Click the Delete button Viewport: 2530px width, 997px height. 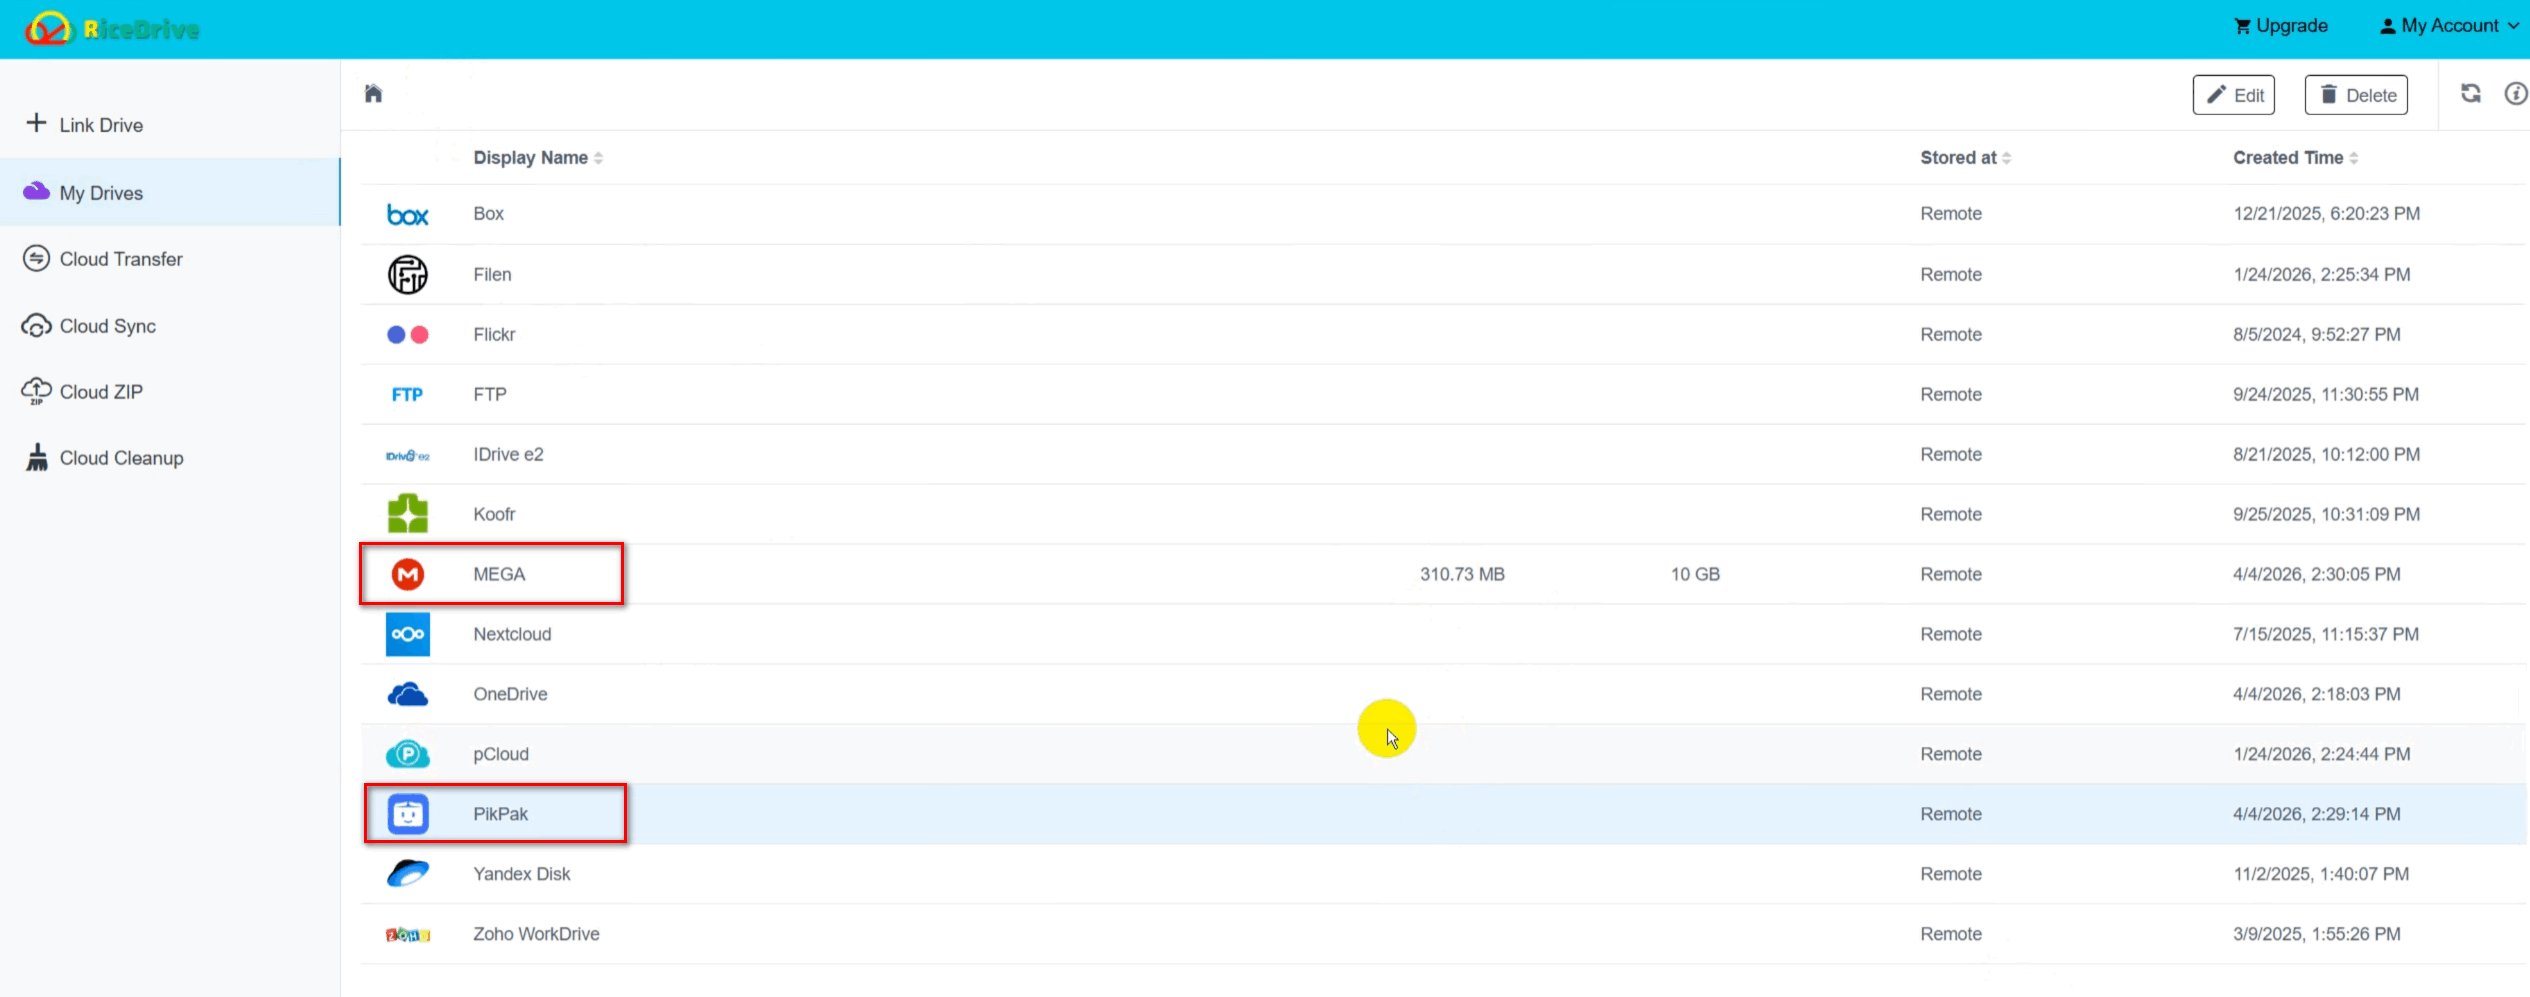point(2356,95)
